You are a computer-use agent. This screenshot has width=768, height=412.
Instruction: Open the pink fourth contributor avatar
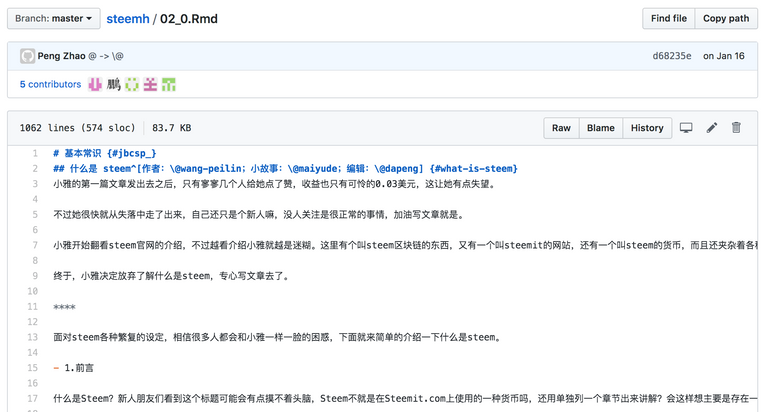[150, 84]
